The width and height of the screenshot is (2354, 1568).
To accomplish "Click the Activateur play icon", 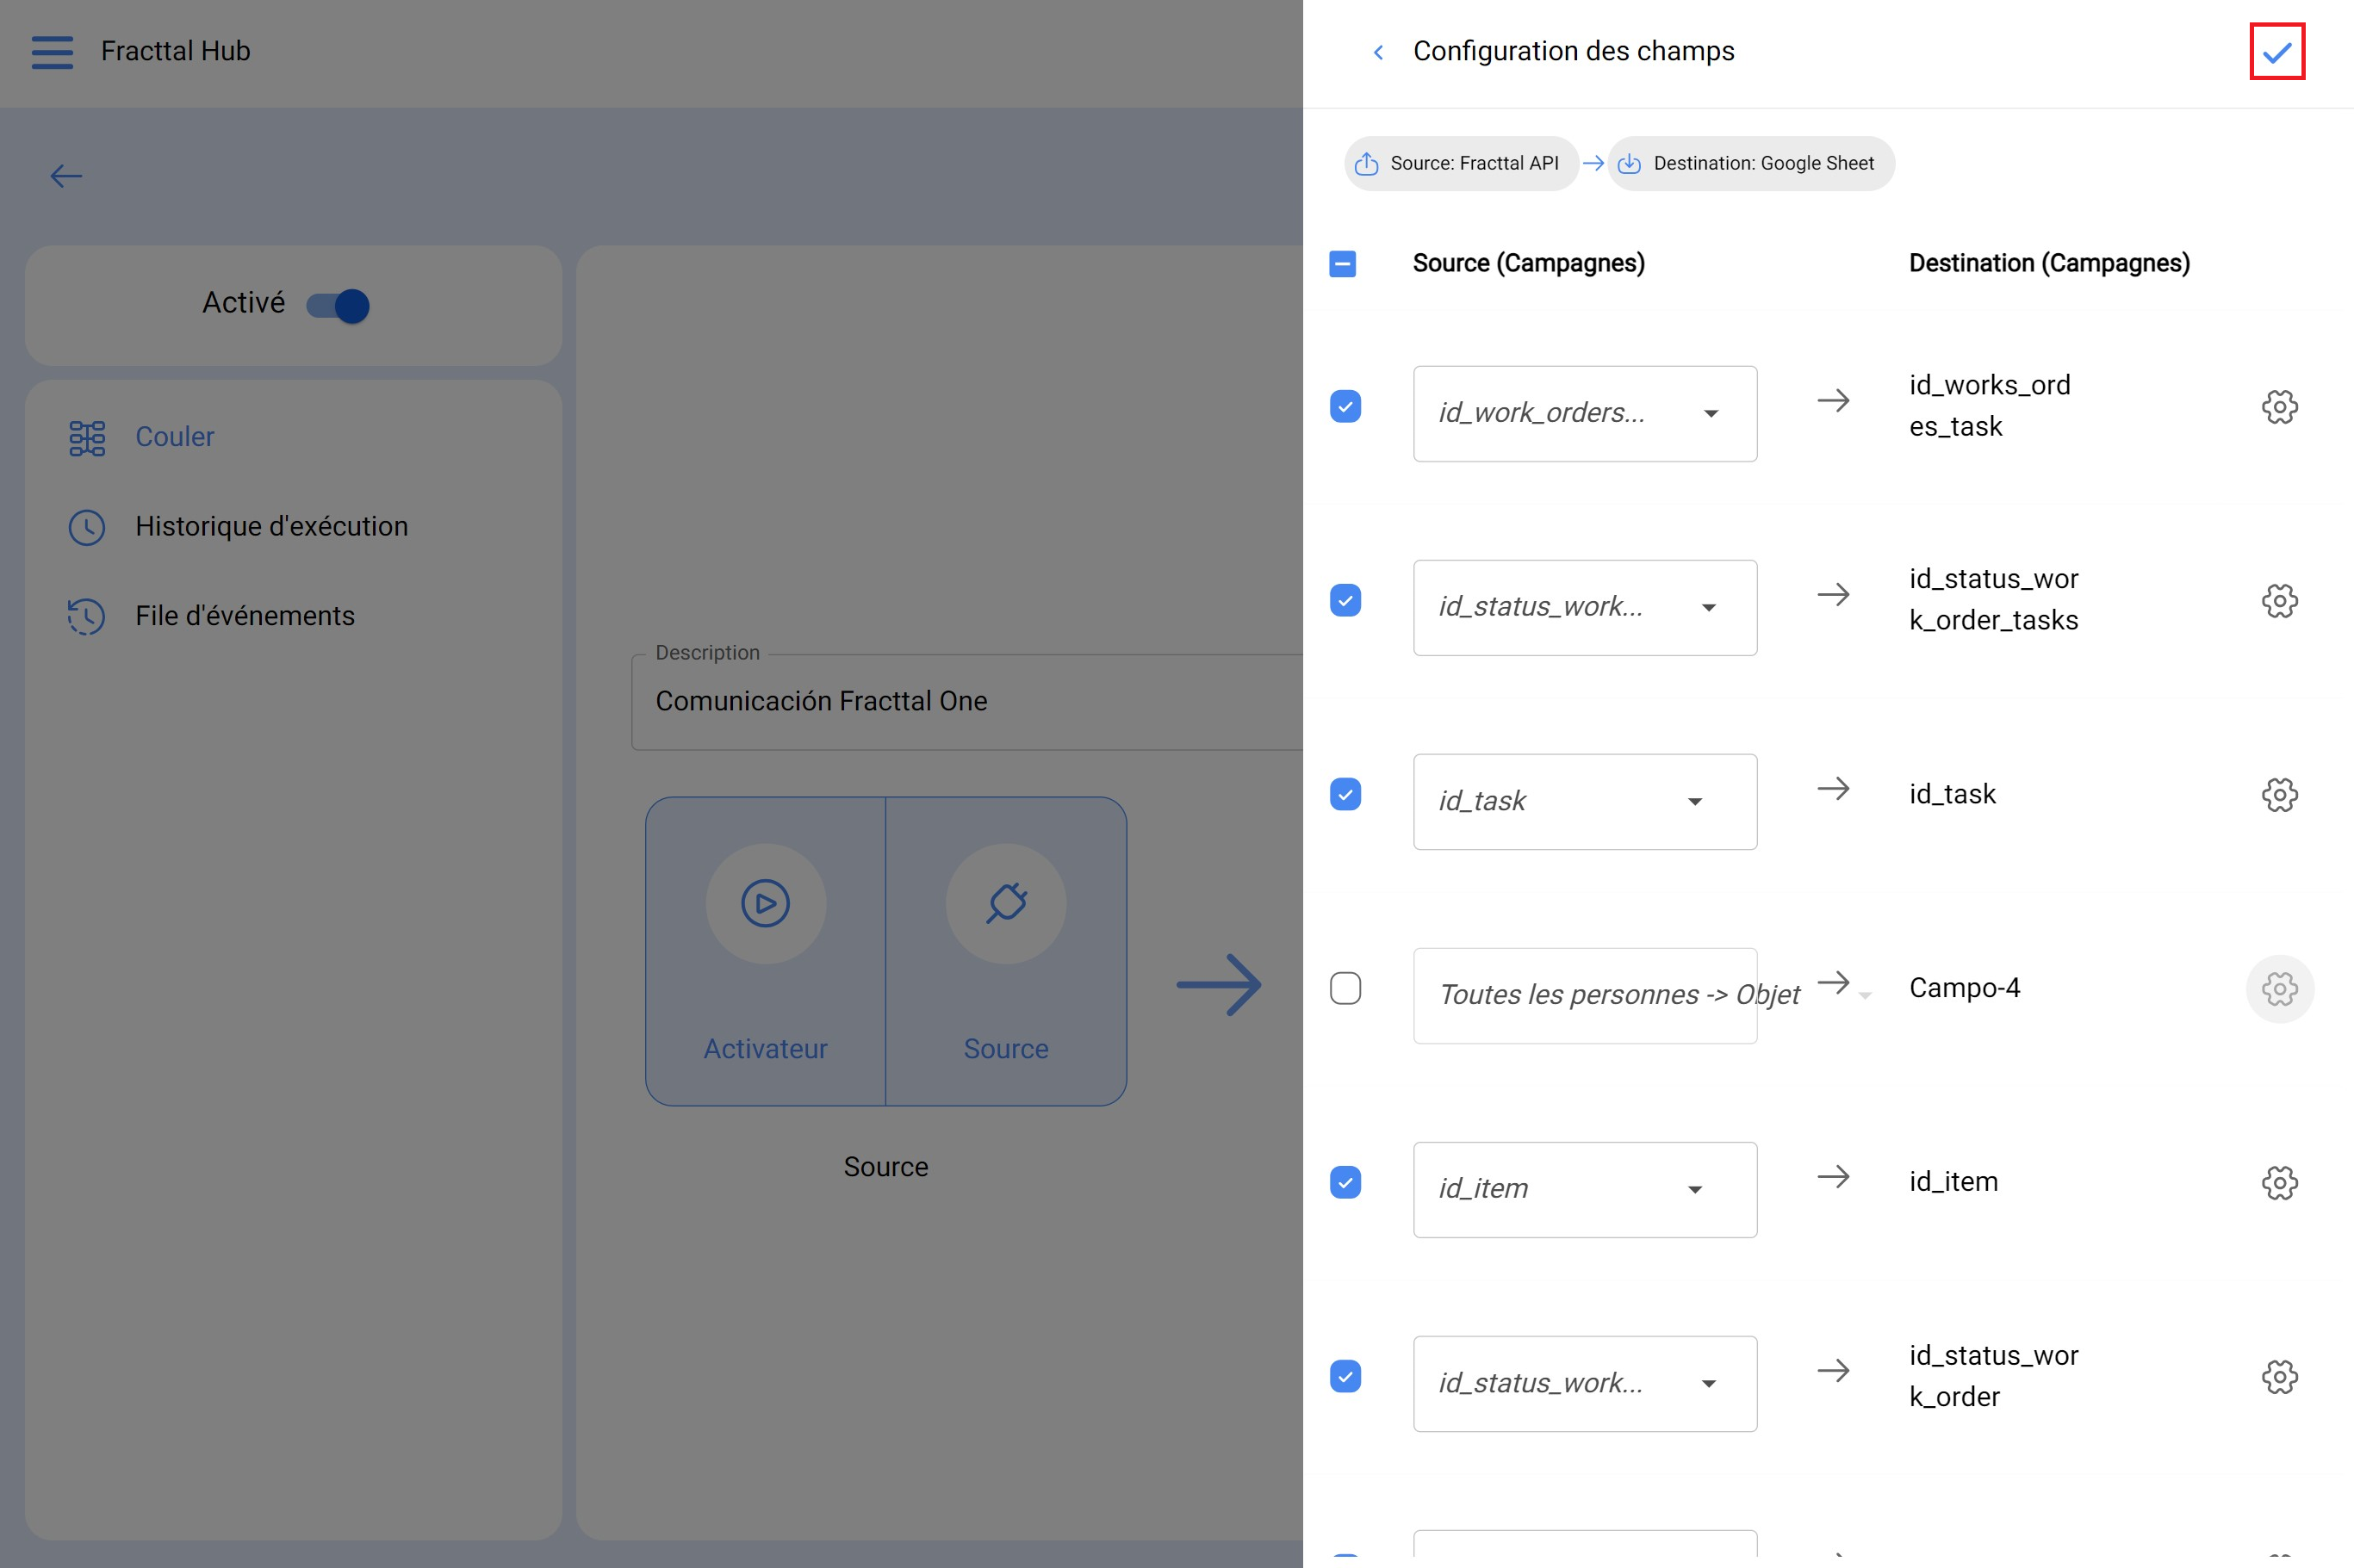I will tap(766, 903).
